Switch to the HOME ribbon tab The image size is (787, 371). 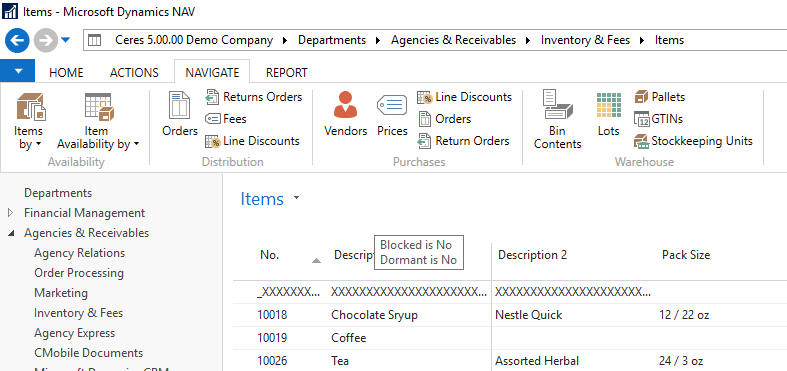tap(66, 73)
